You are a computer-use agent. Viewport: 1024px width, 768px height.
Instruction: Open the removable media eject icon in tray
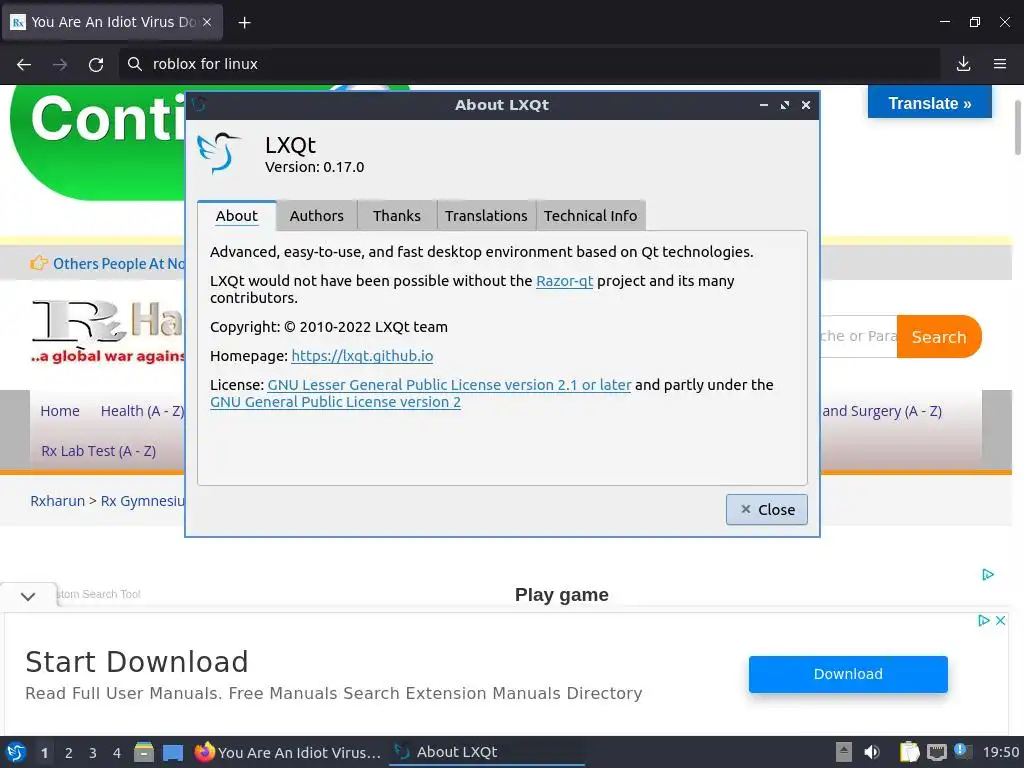(844, 752)
